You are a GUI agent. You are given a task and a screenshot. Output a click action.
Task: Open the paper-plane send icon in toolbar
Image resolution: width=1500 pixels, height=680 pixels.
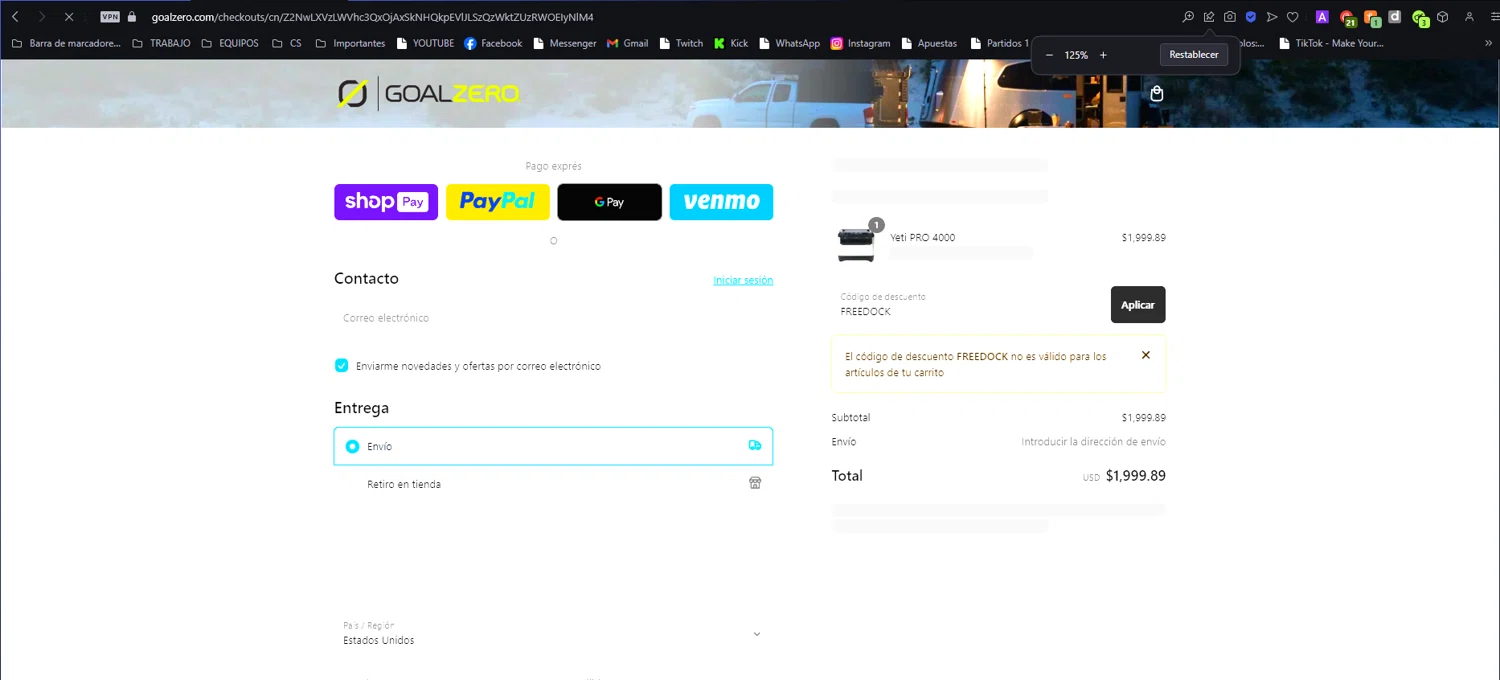[1272, 17]
